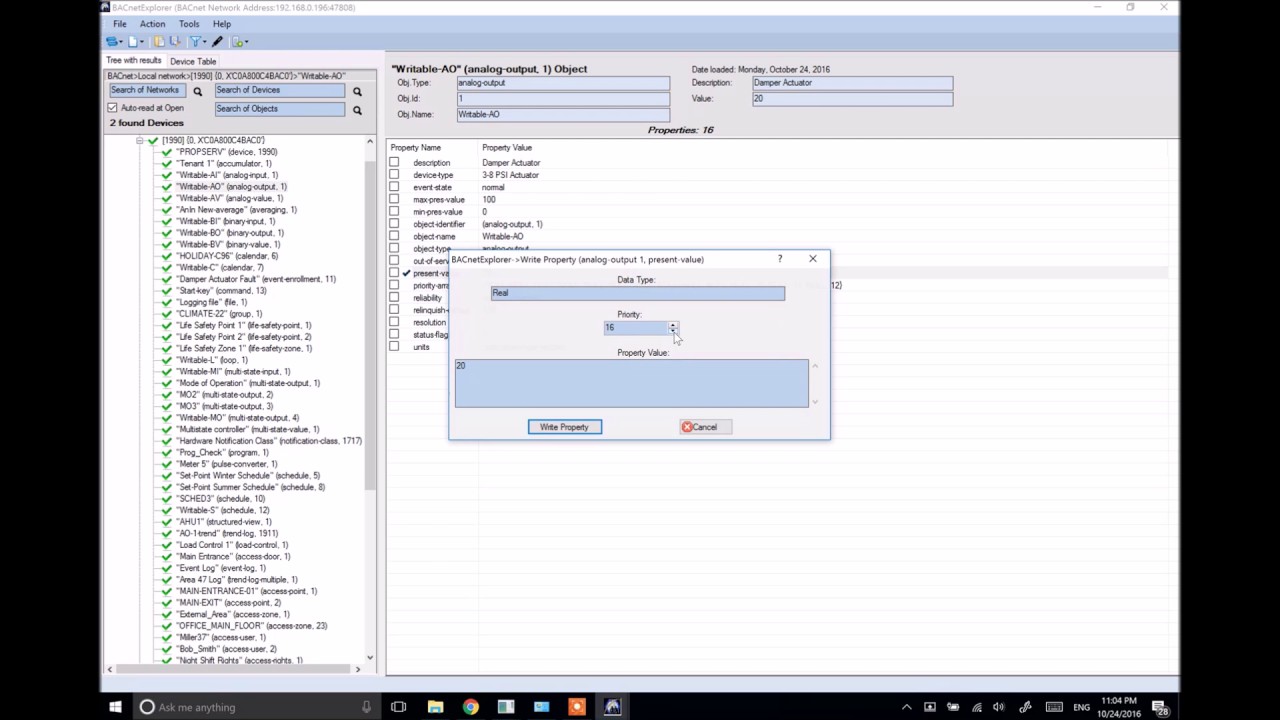Open arrow beside network scan icon
The width and height of the screenshot is (1280, 720).
121,42
